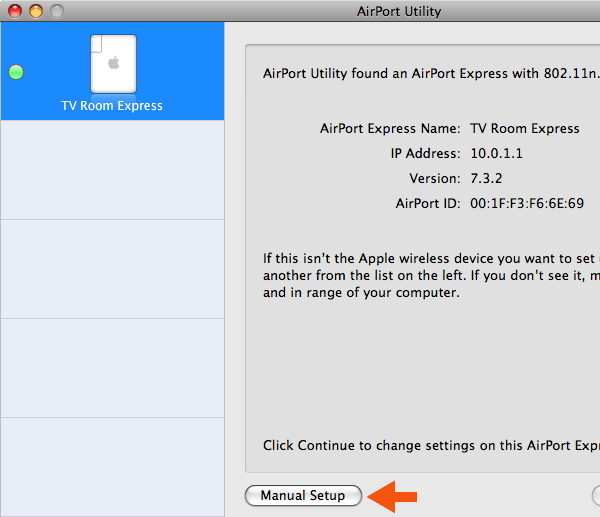Click the green status indicator light
The image size is (600, 517).
pos(16,72)
